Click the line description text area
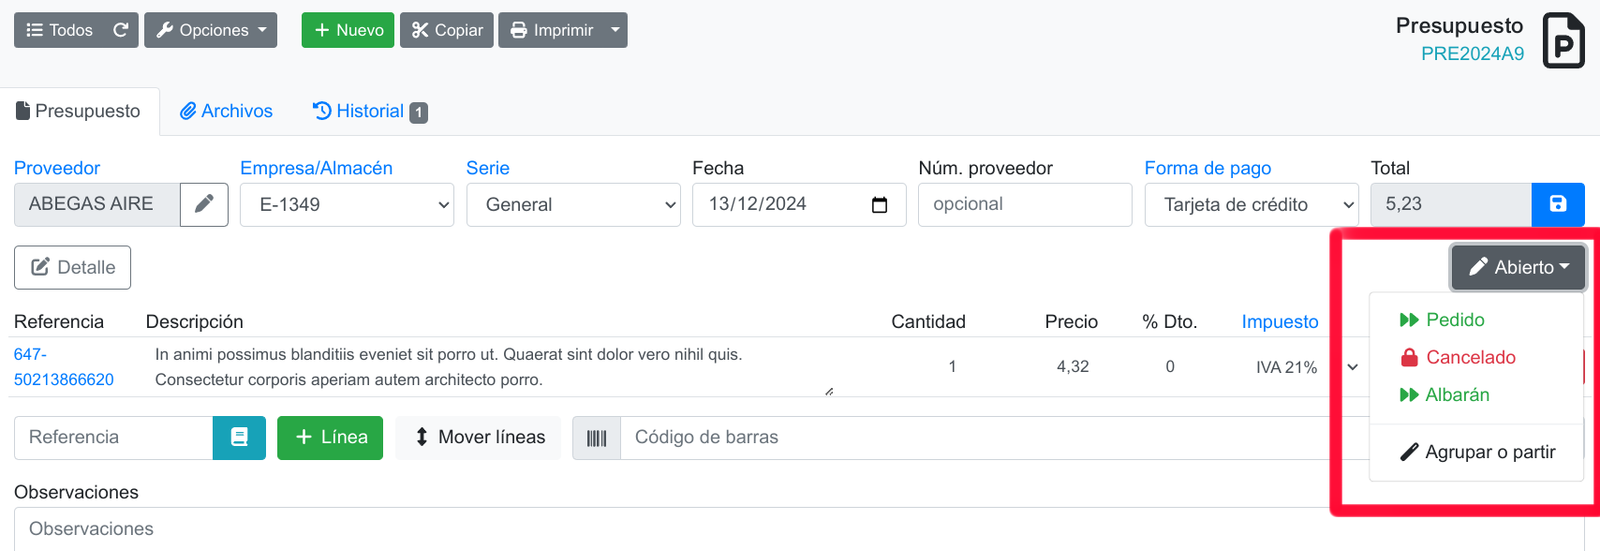Viewport: 1600px width, 551px height. click(490, 367)
